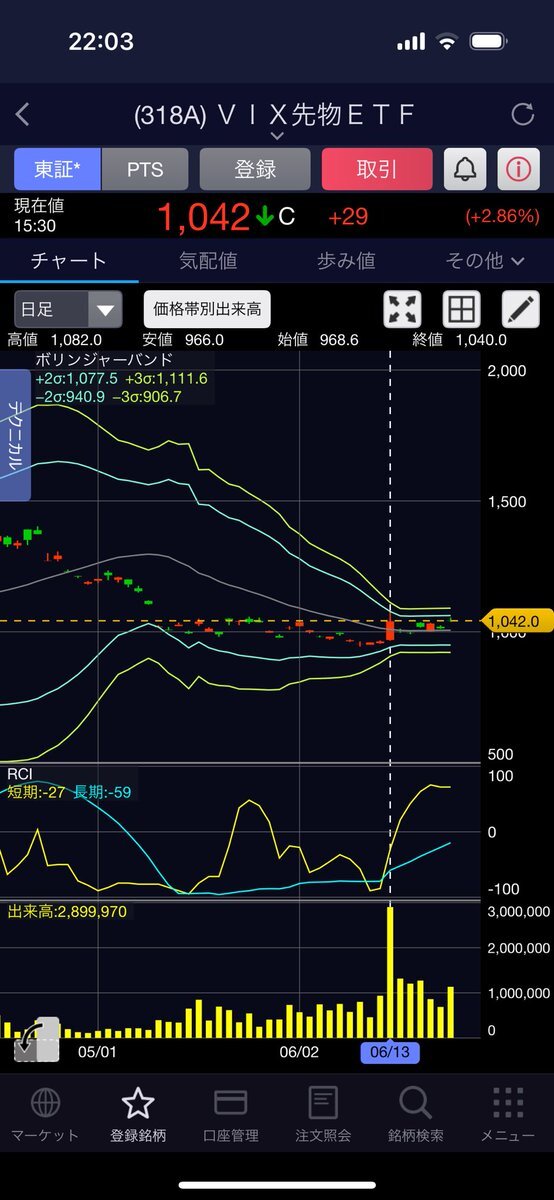
Task: Tap the back arrow icon
Action: pyautogui.click(x=23, y=115)
